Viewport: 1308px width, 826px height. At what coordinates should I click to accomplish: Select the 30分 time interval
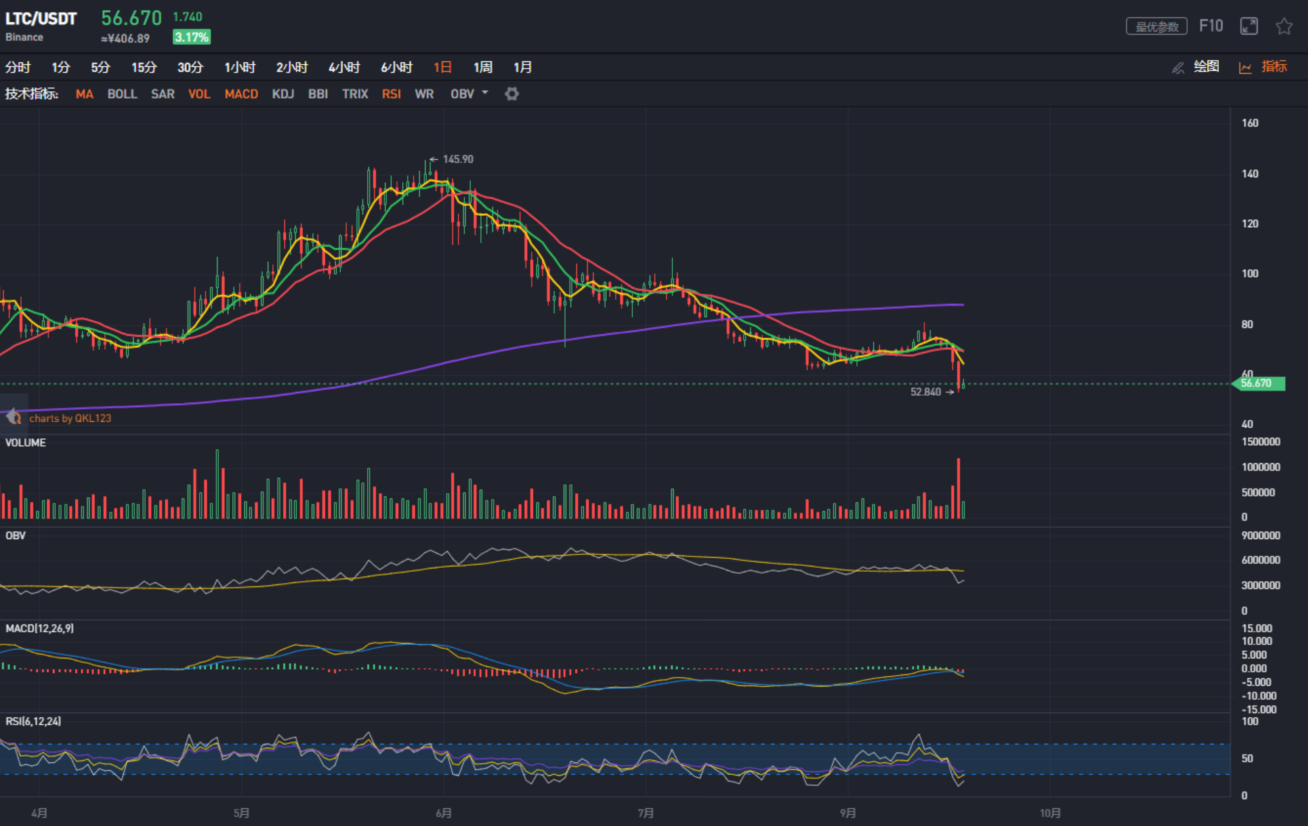click(x=191, y=68)
